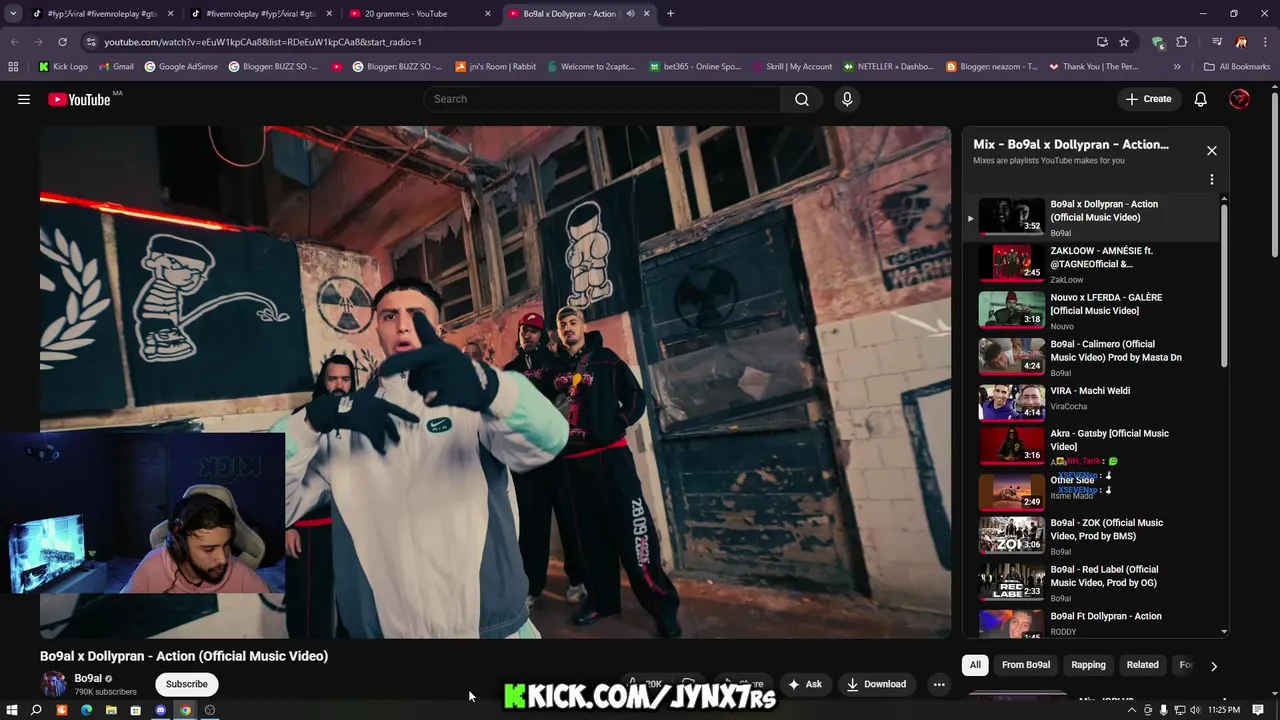
Task: Click the Create button
Action: 1148,99
